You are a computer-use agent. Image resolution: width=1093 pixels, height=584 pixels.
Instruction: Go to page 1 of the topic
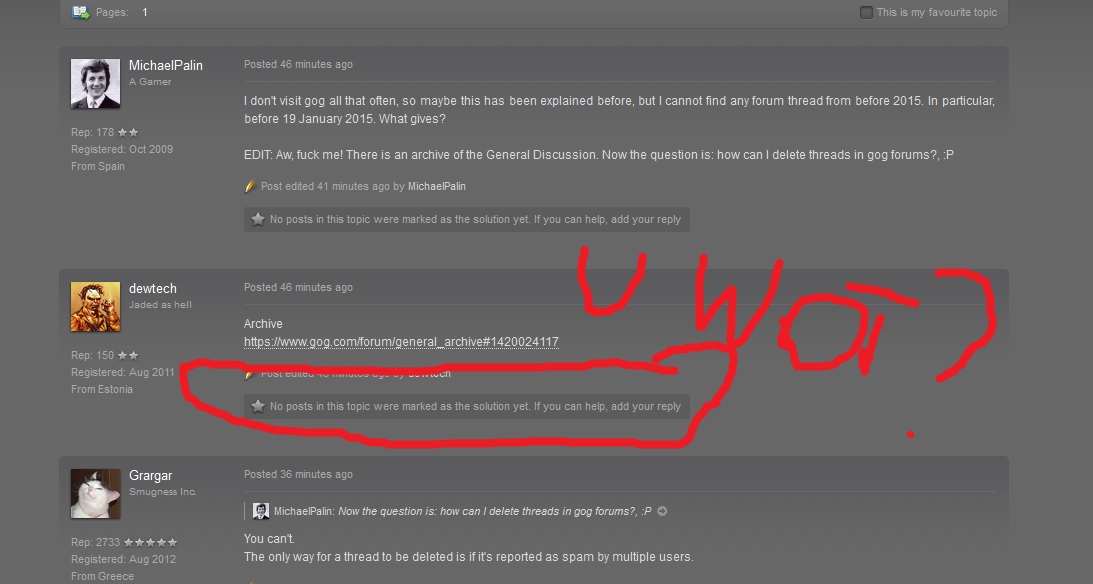point(145,12)
